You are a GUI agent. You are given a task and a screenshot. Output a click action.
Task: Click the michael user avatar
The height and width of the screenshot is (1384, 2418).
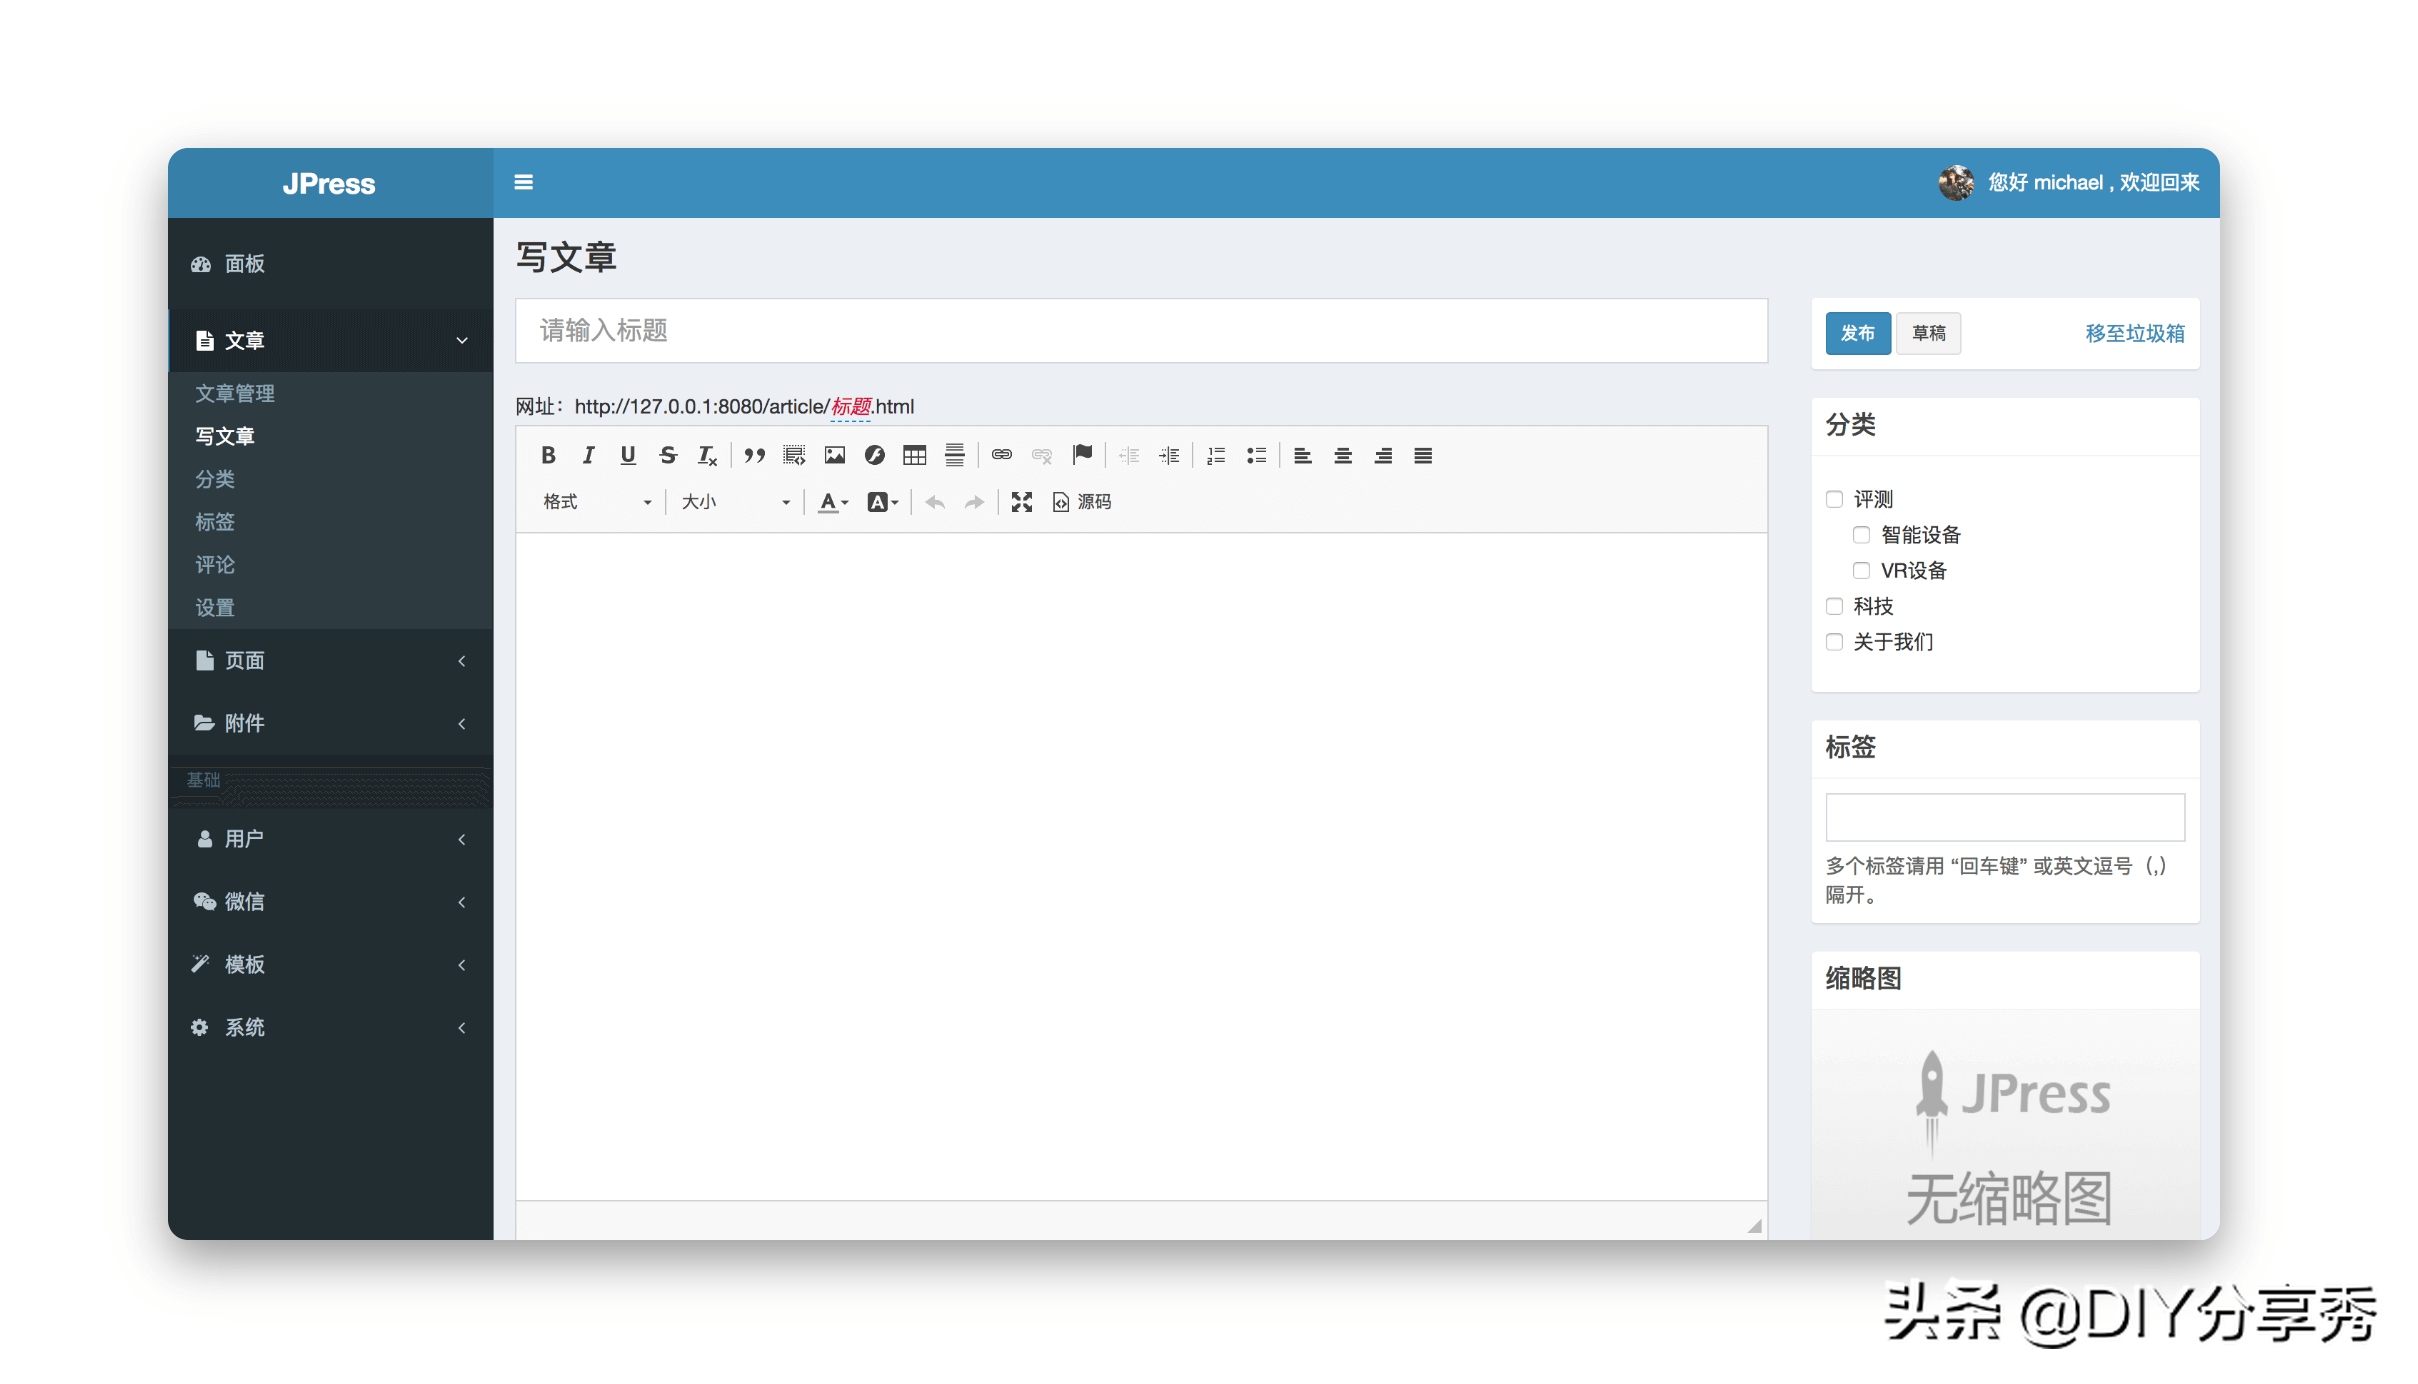(1956, 183)
